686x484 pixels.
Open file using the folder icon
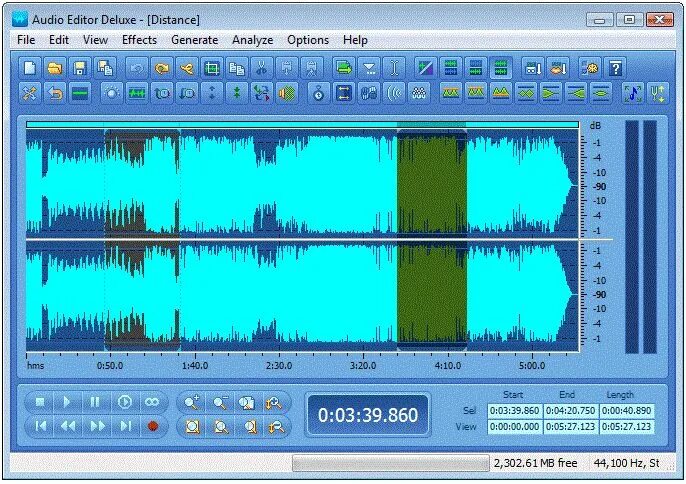55,68
